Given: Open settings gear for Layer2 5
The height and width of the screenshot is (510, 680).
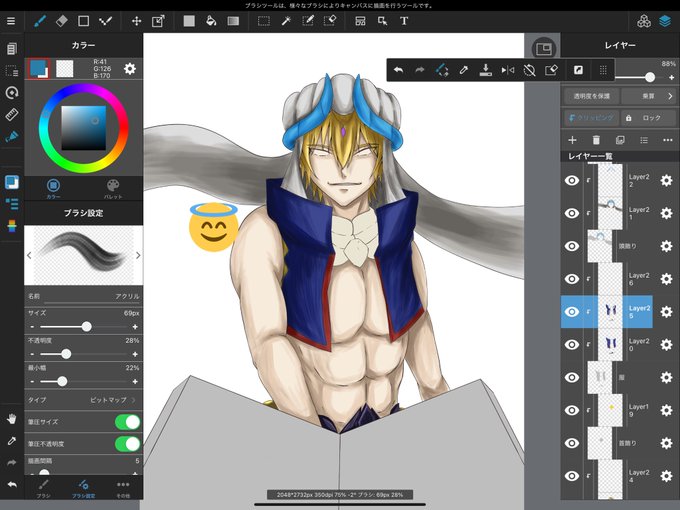Looking at the screenshot, I should pos(666,311).
